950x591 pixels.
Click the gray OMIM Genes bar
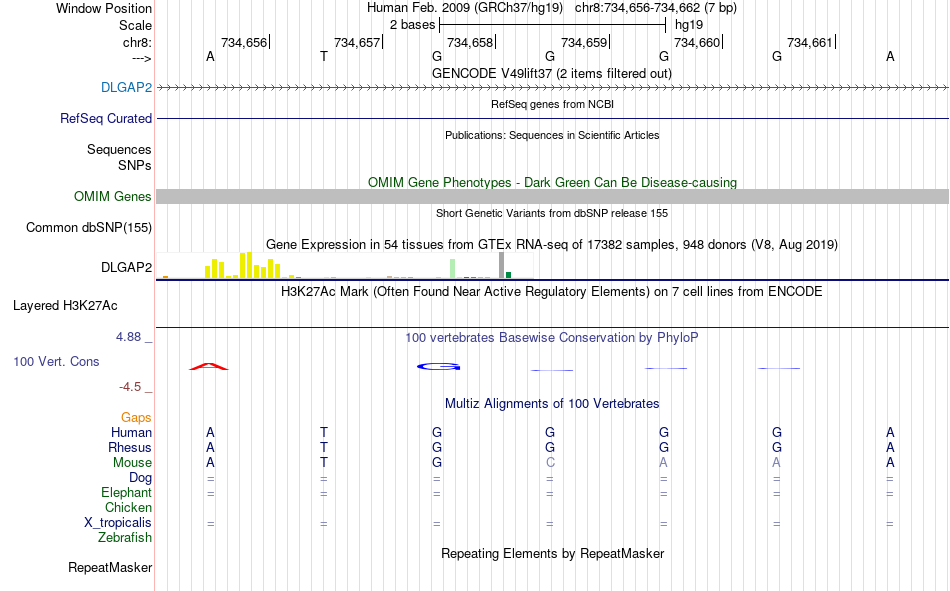point(553,196)
